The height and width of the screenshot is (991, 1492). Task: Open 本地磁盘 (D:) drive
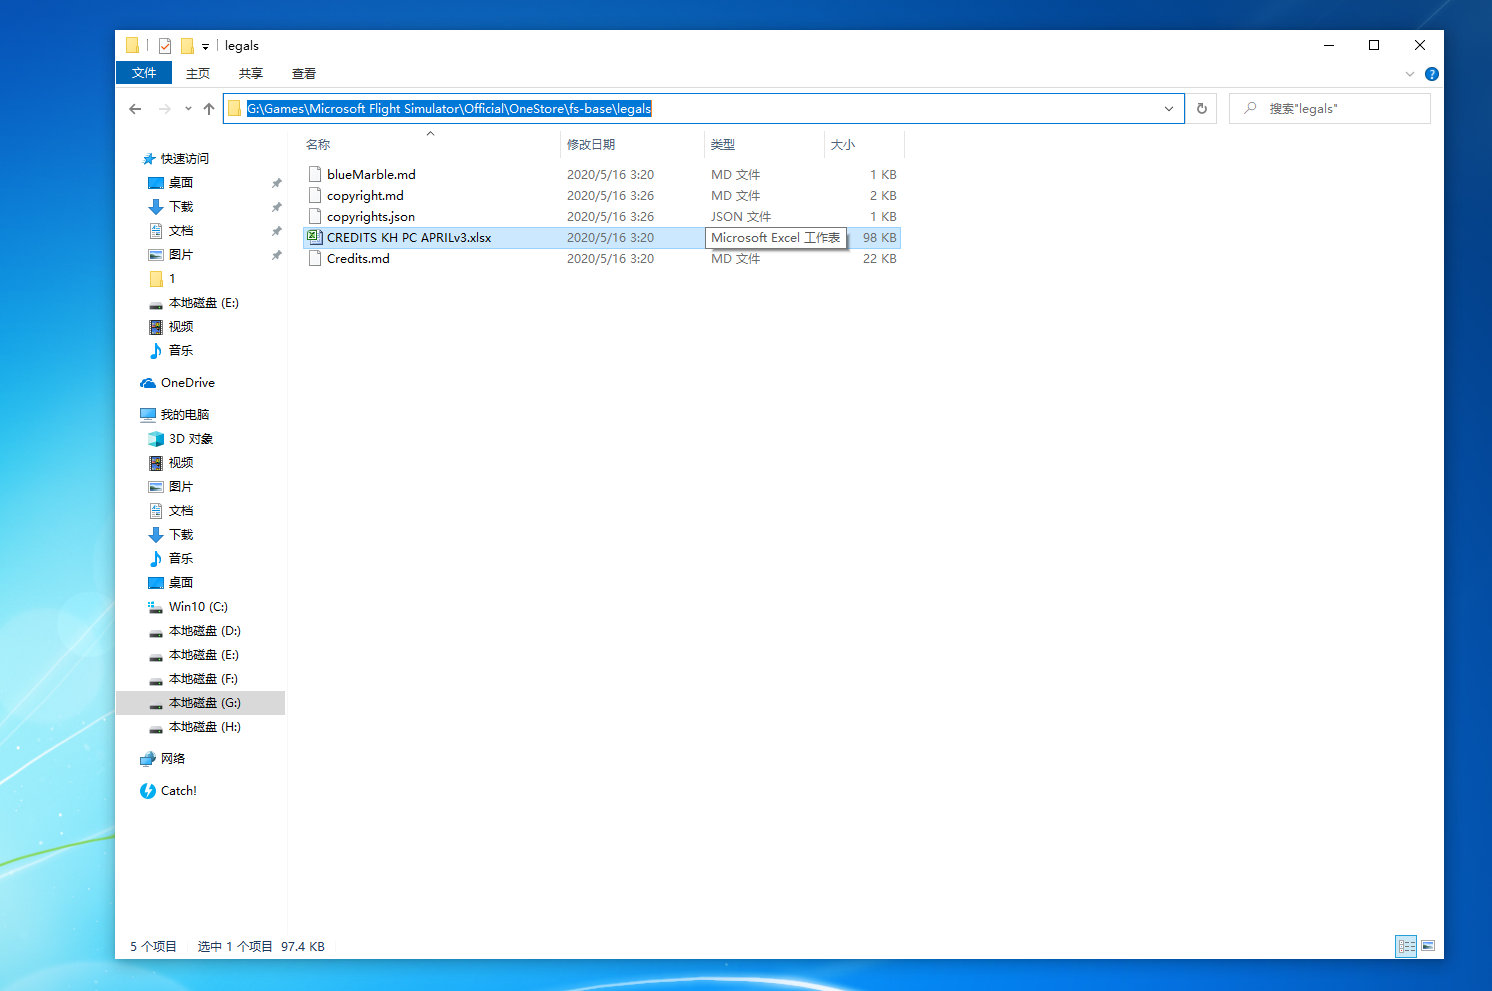205,631
